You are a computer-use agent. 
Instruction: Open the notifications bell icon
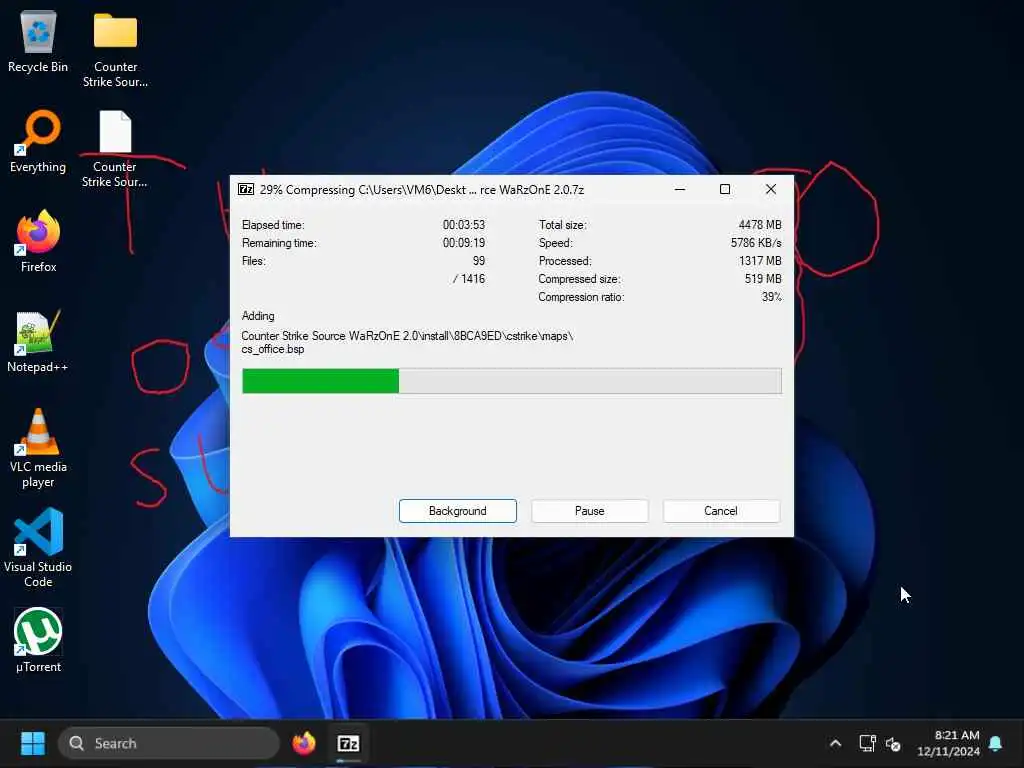click(x=996, y=743)
